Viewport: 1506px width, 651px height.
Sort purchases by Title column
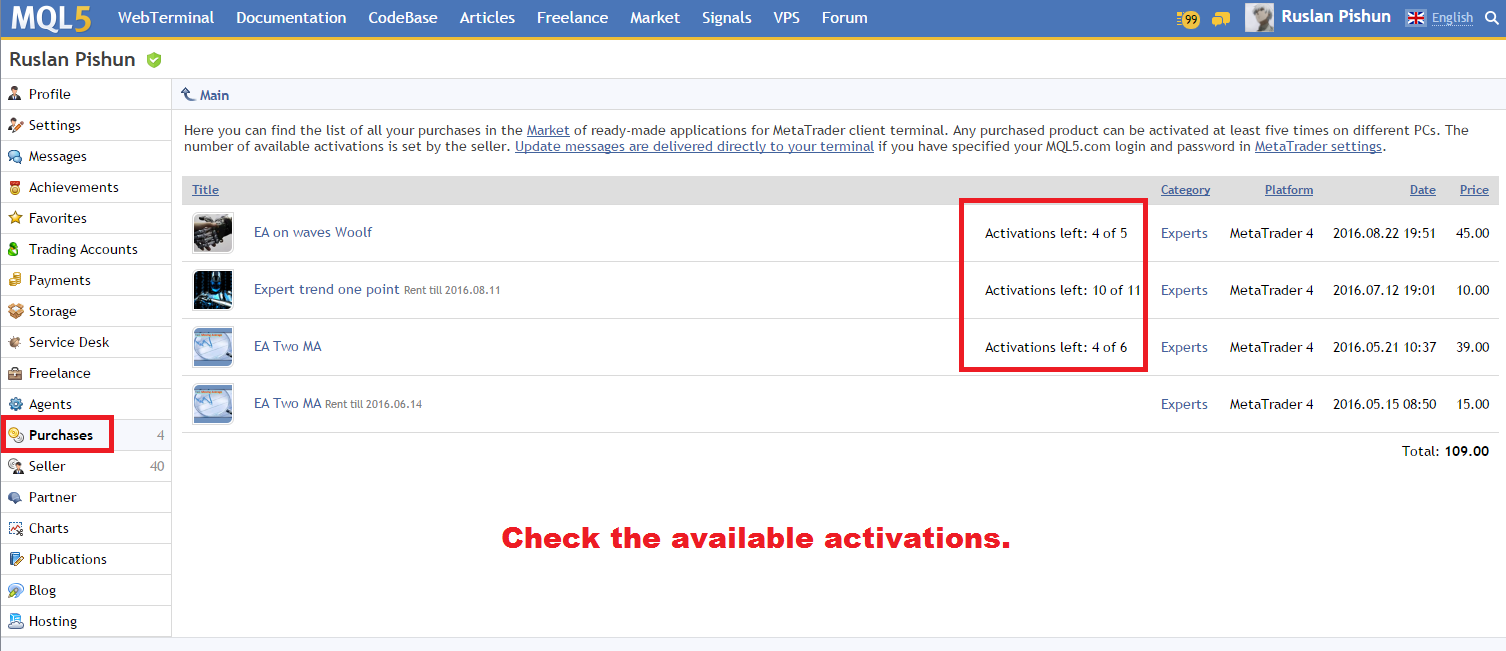(205, 190)
